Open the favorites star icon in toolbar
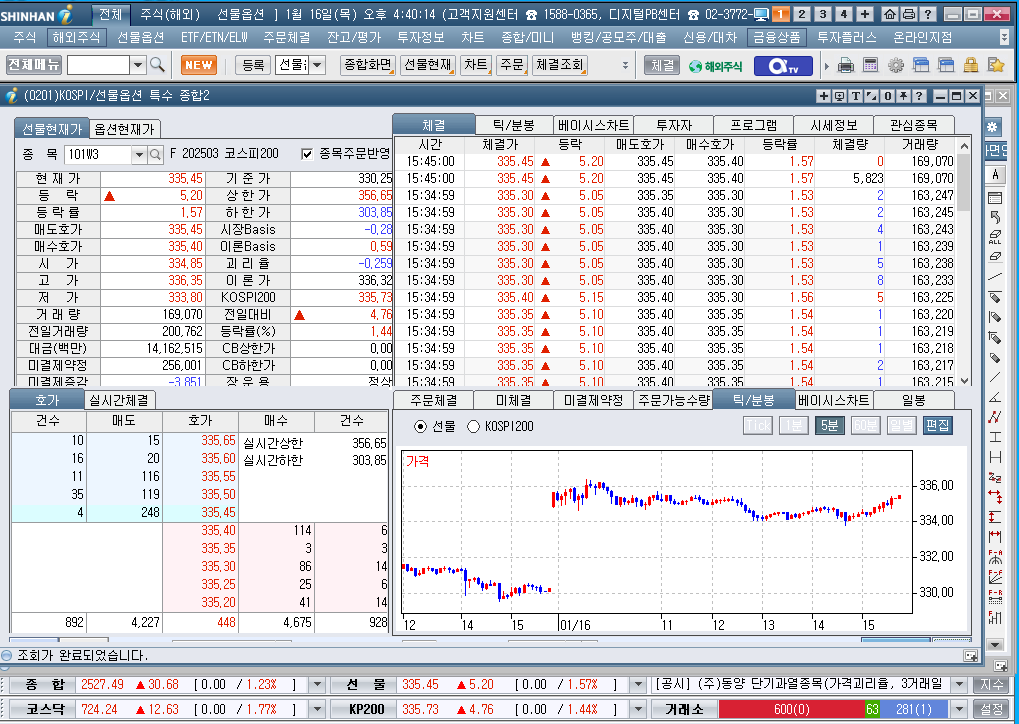Screen dimensions: 1019x724 996,65
